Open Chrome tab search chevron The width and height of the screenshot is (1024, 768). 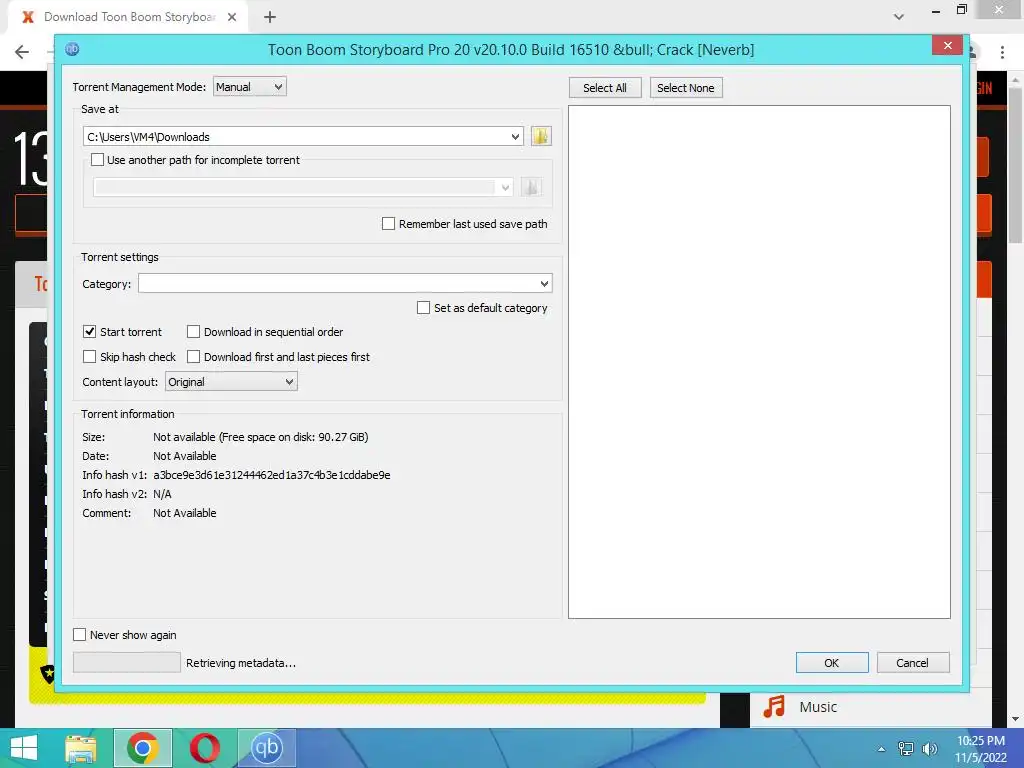click(x=899, y=17)
